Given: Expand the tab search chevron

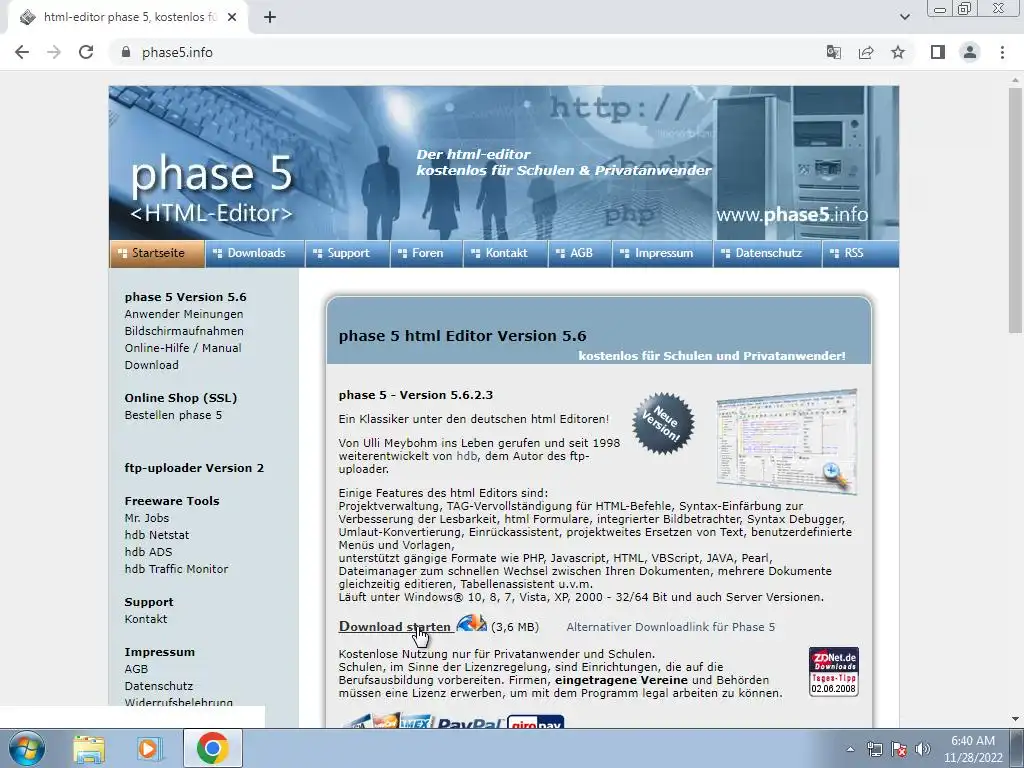Looking at the screenshot, I should click(x=904, y=17).
